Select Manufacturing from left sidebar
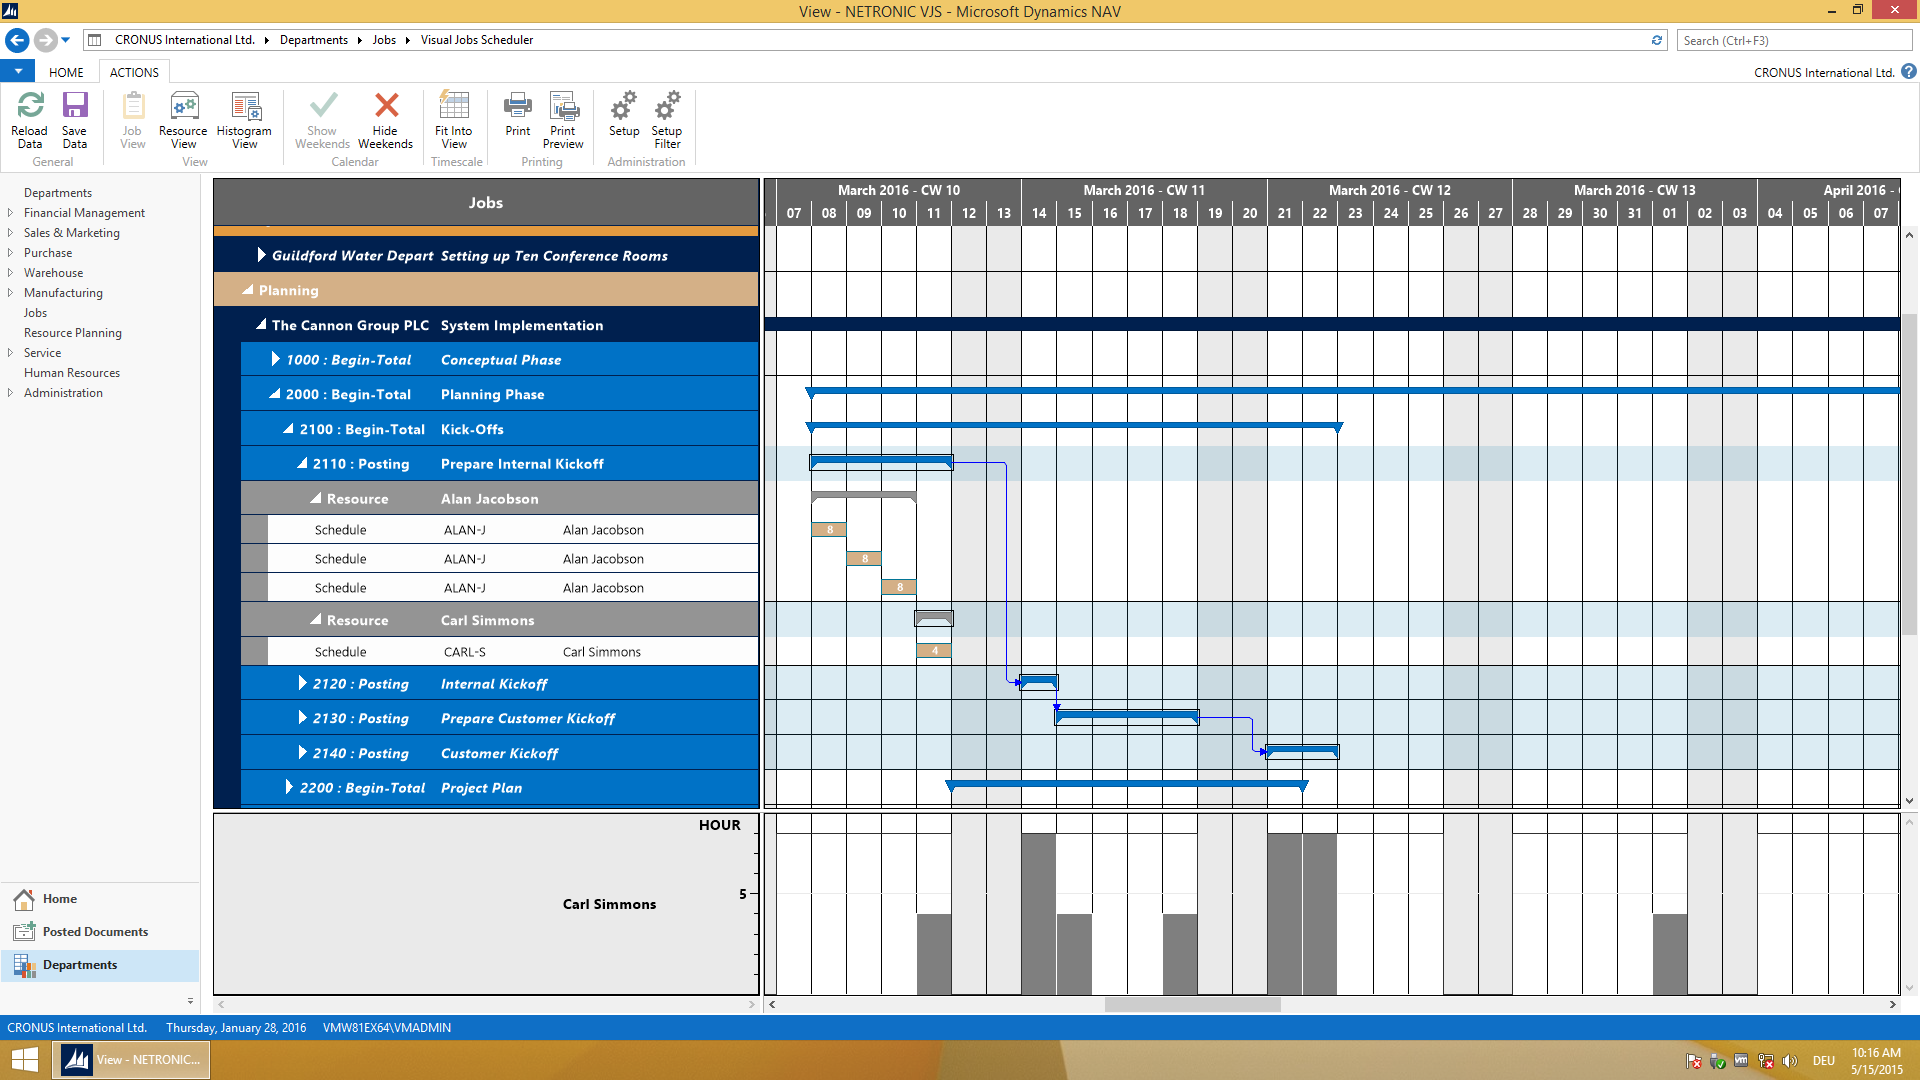The image size is (1920, 1080). (x=62, y=293)
